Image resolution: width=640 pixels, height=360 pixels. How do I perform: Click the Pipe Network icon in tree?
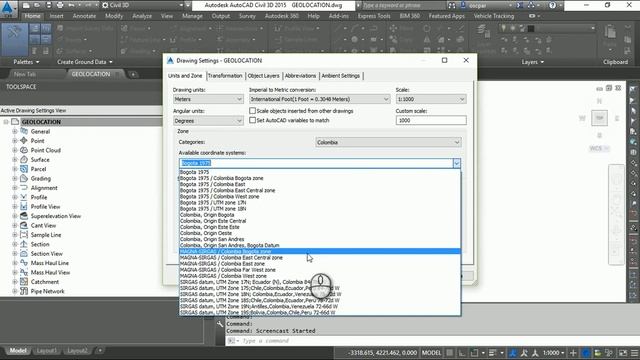[24, 291]
